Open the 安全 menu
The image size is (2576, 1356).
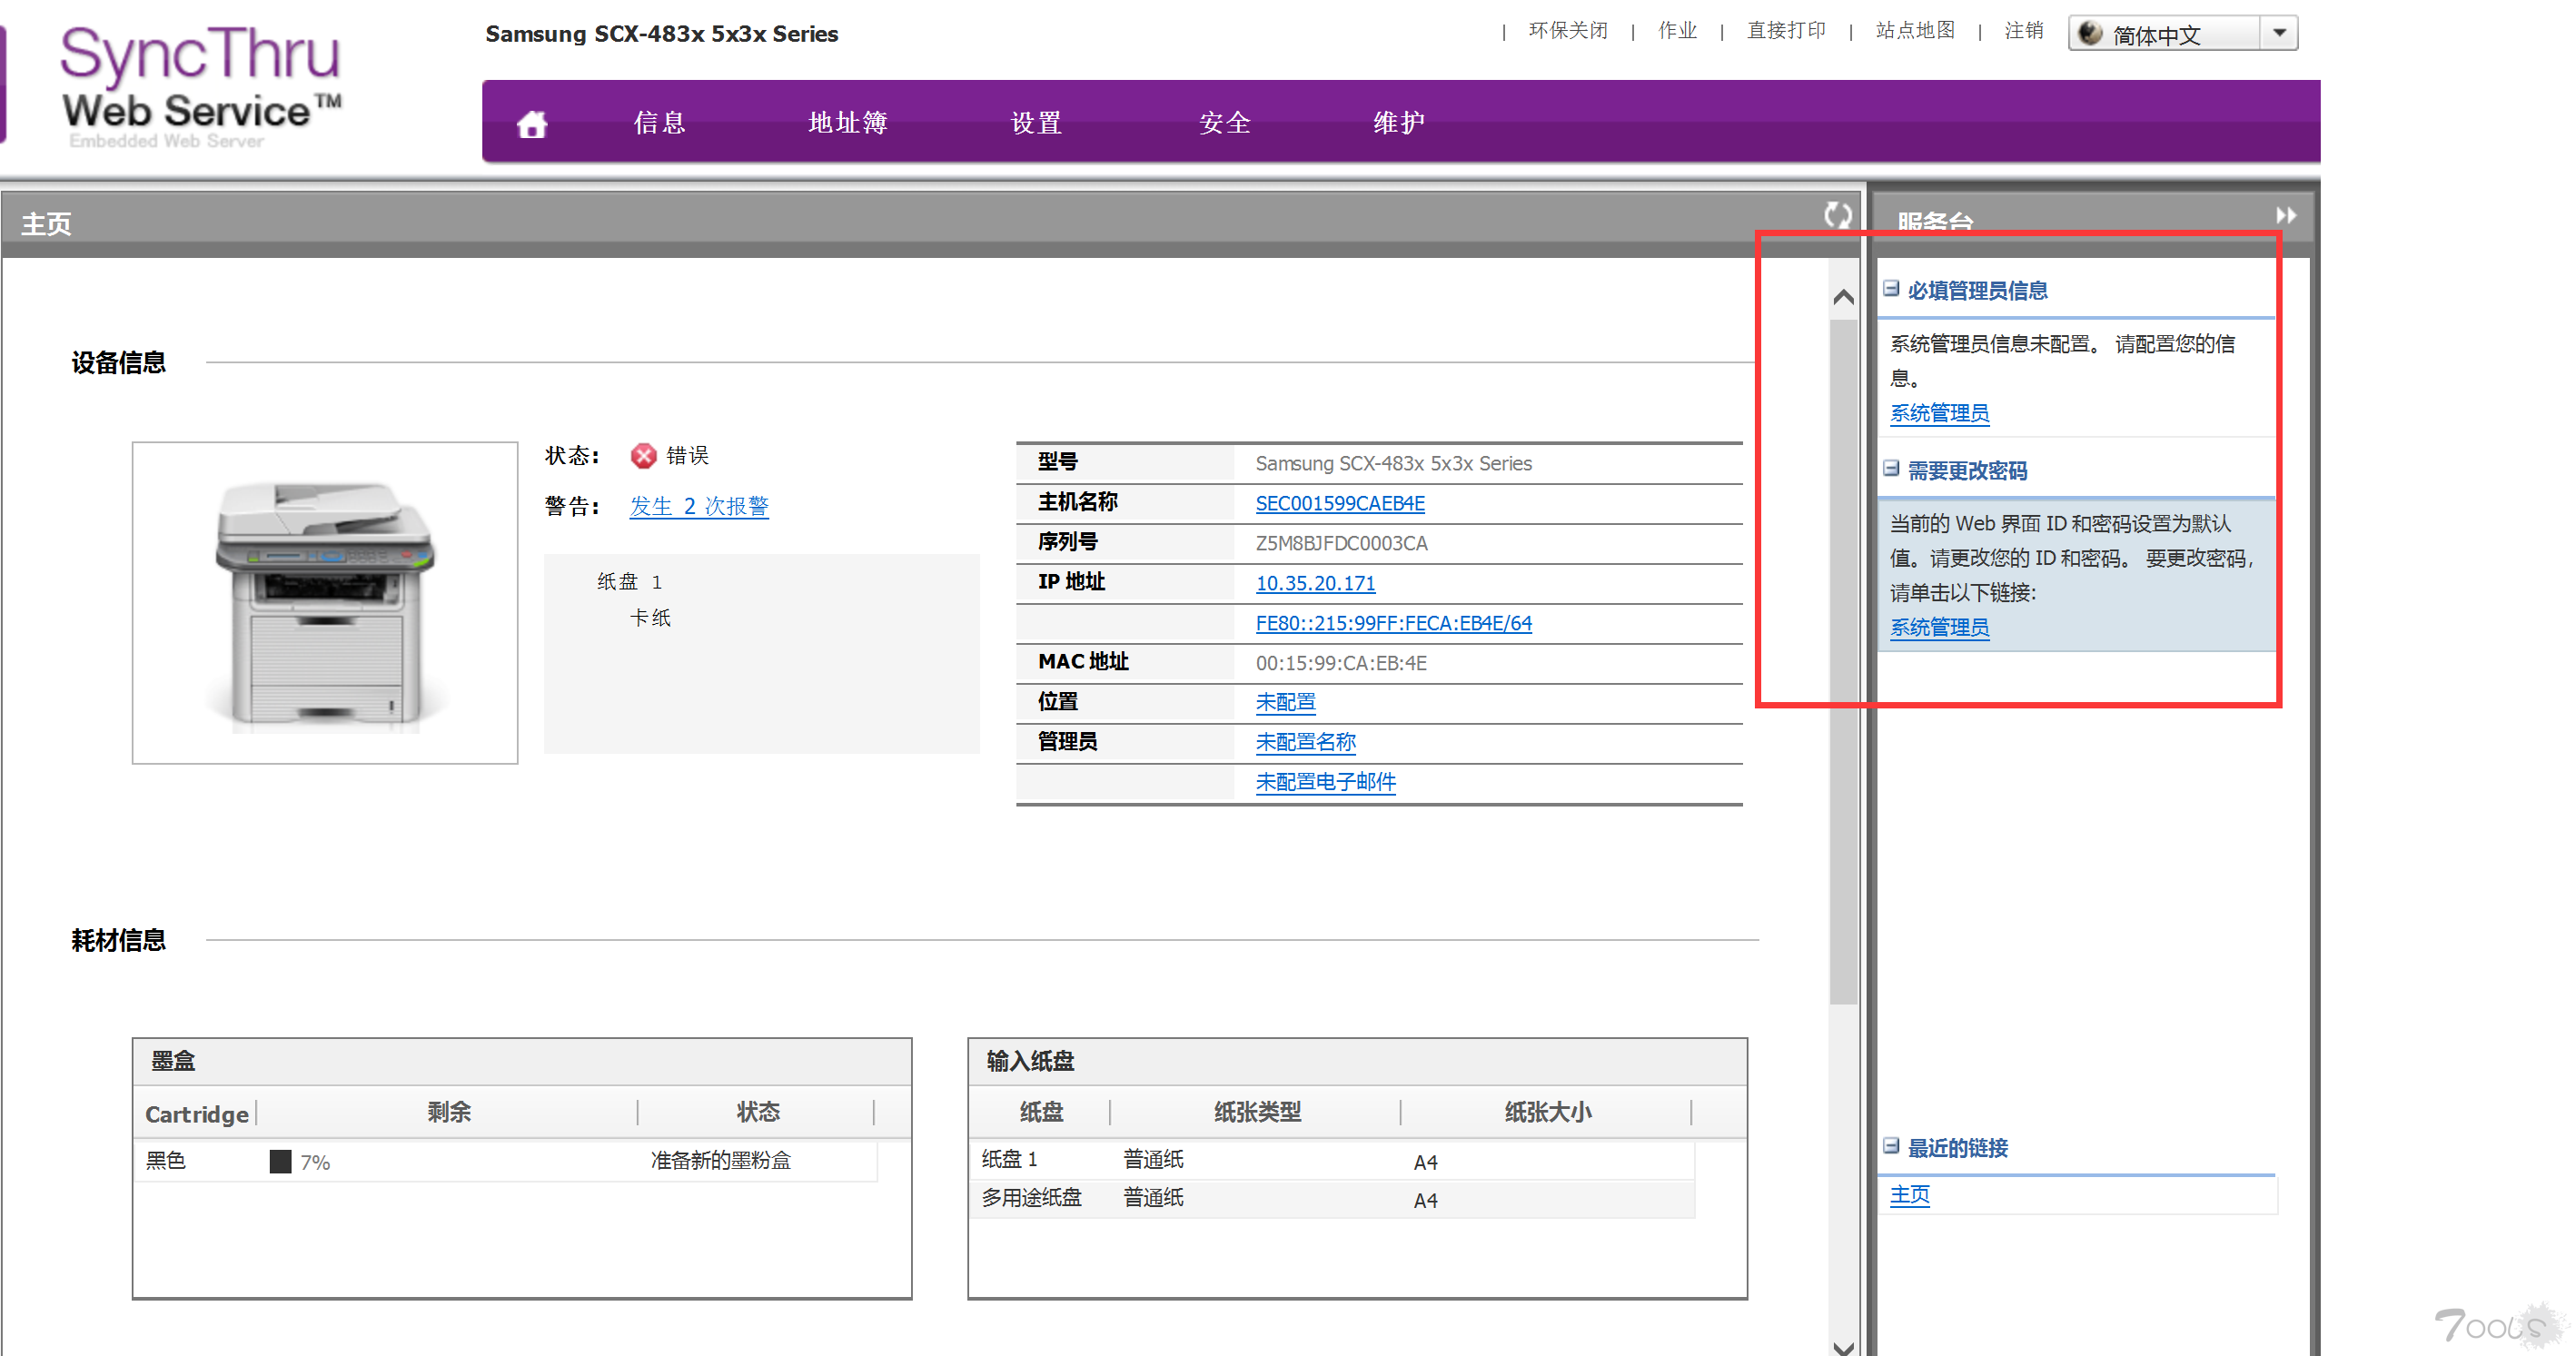1225,123
